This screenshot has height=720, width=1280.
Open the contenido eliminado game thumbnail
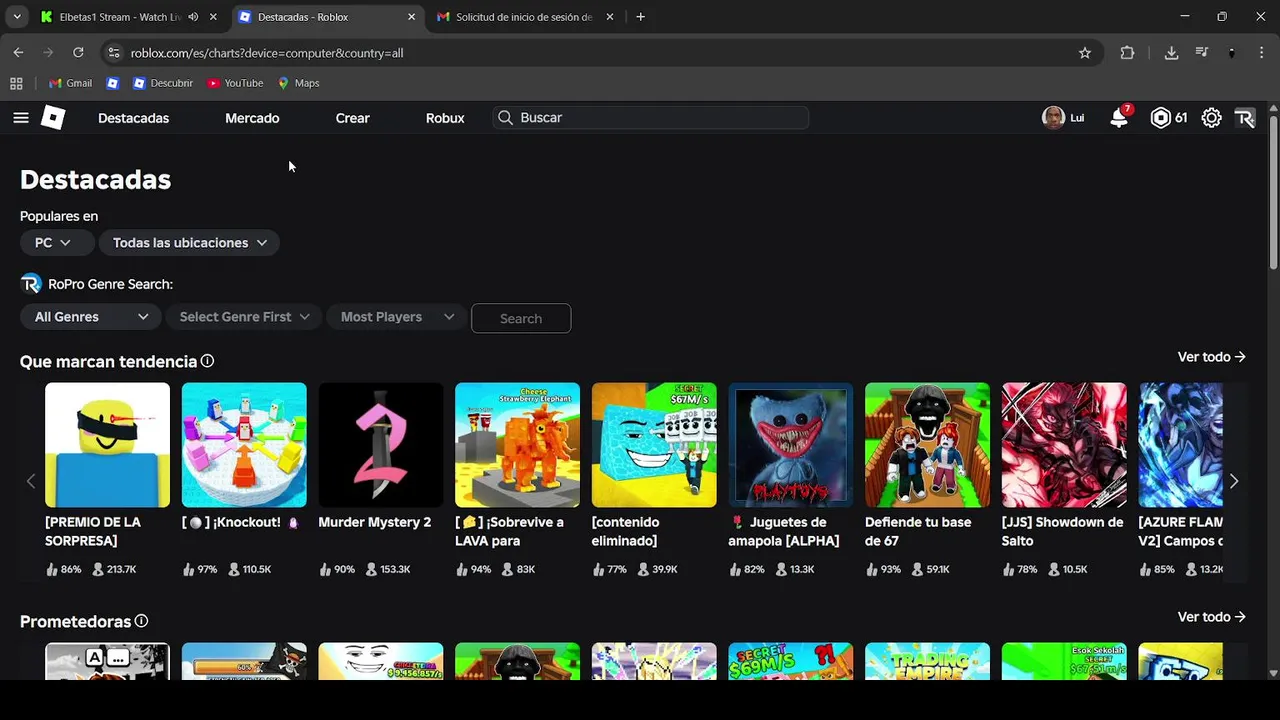point(654,445)
